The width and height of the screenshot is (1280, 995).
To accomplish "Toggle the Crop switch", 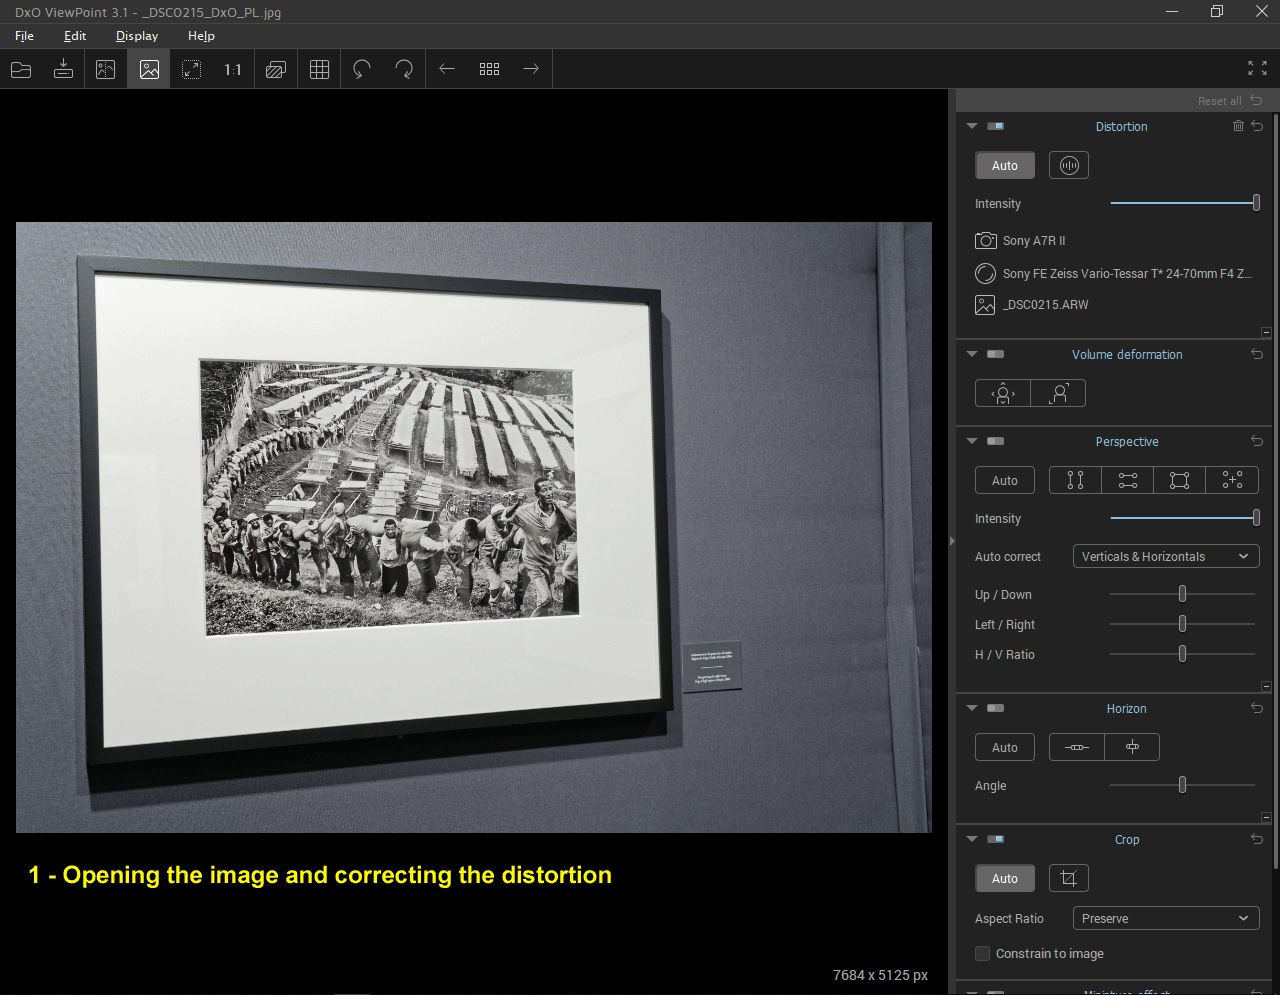I will [x=995, y=839].
